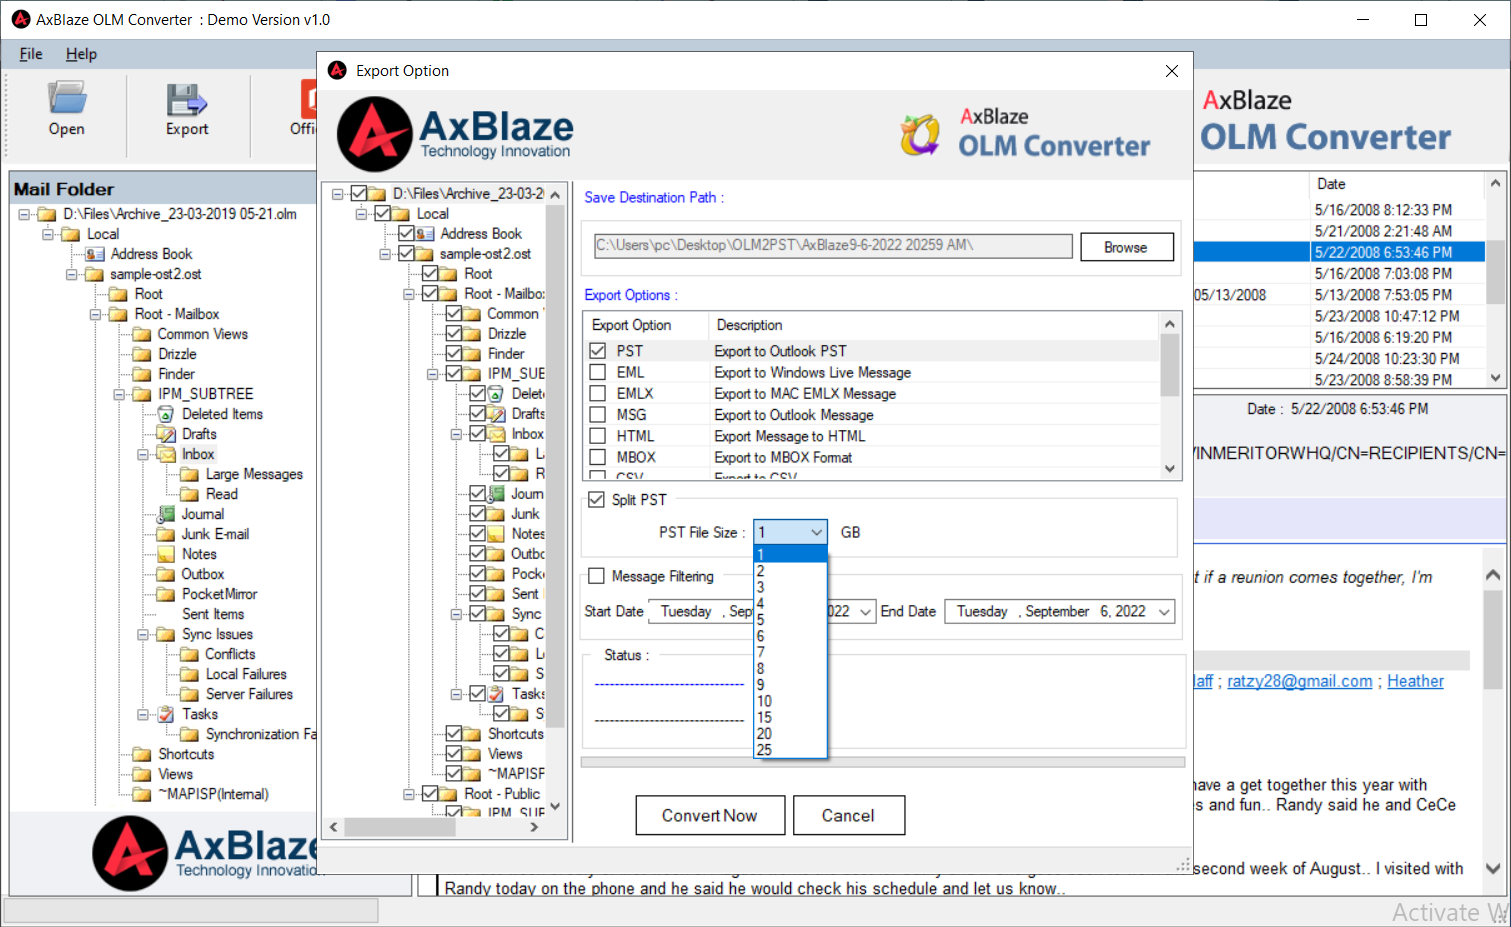Select Read folder icon in Mail Folder tree
The width and height of the screenshot is (1511, 927).
point(190,494)
